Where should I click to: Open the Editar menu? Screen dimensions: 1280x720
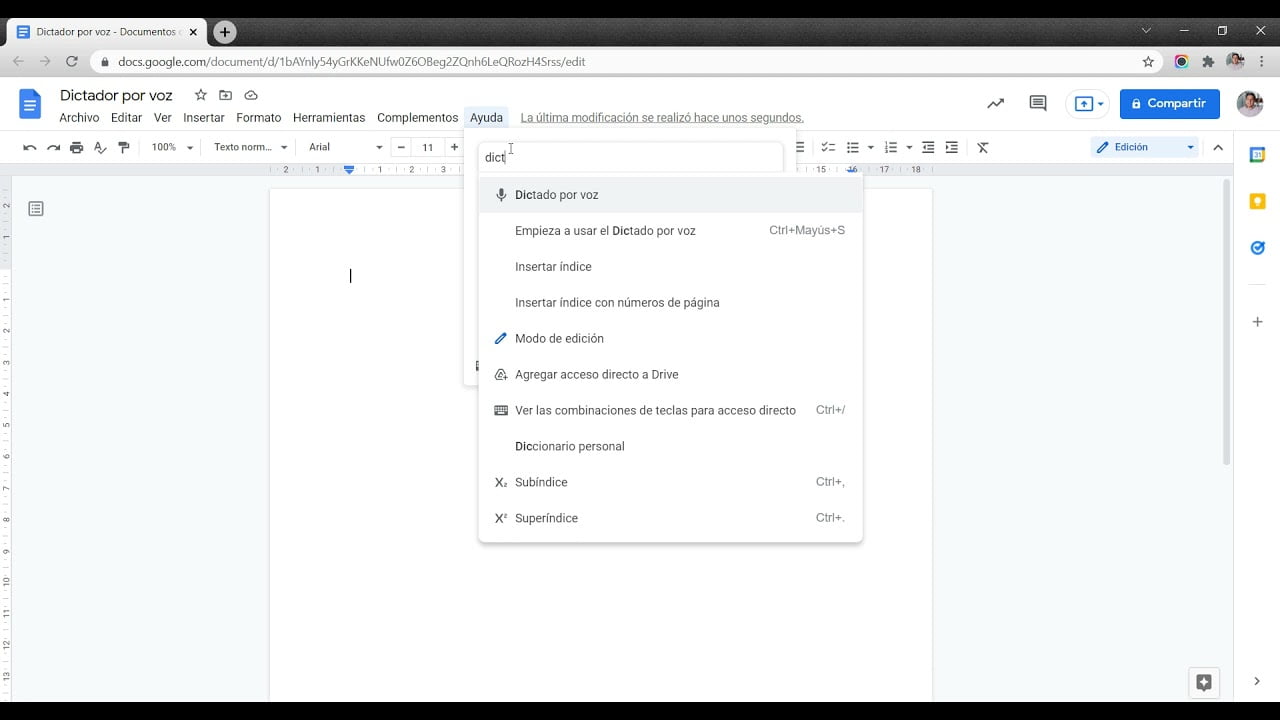(x=127, y=118)
